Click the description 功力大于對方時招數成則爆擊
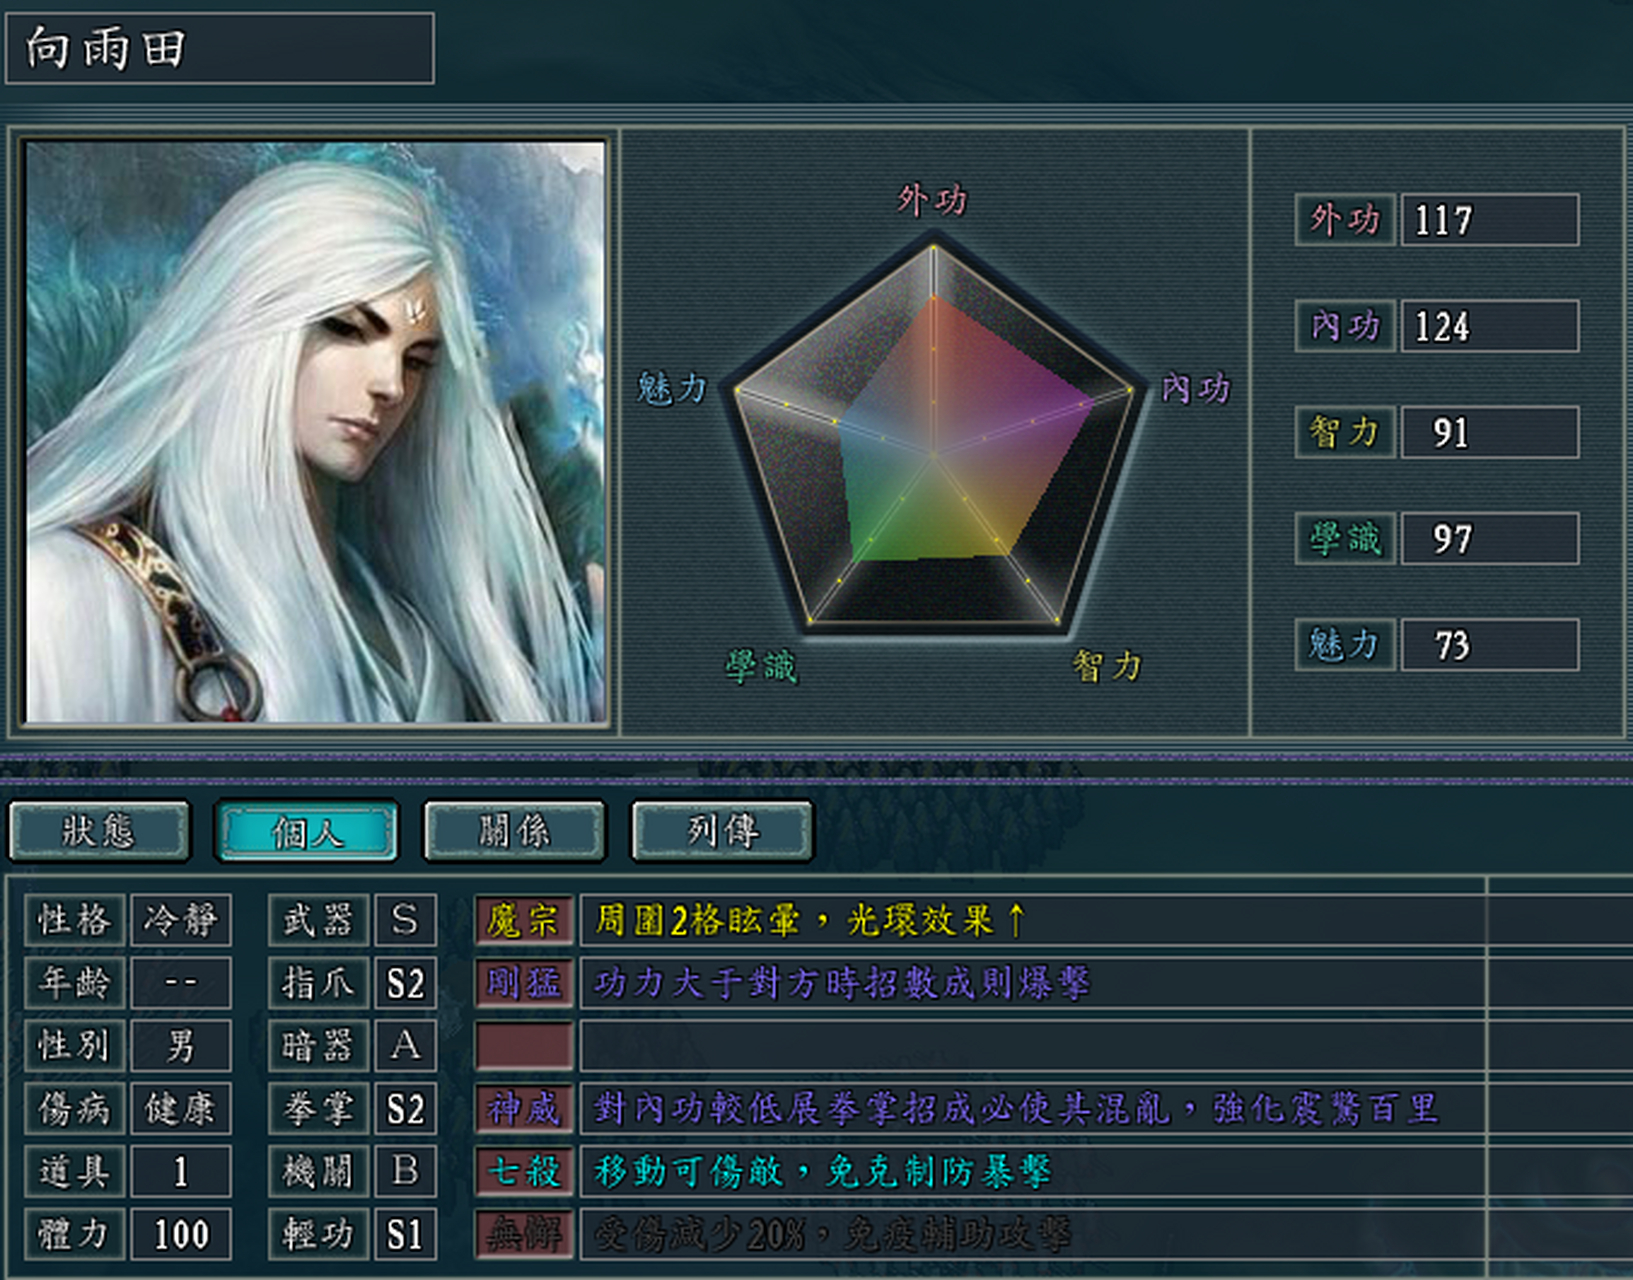The width and height of the screenshot is (1633, 1280). pyautogui.click(x=842, y=983)
